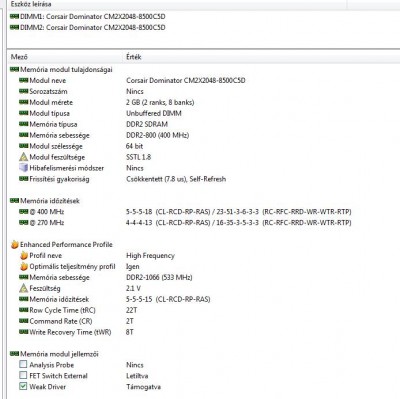This screenshot has height=399, width=400.
Task: Click the icon beside Modul neve
Action: click(24, 80)
